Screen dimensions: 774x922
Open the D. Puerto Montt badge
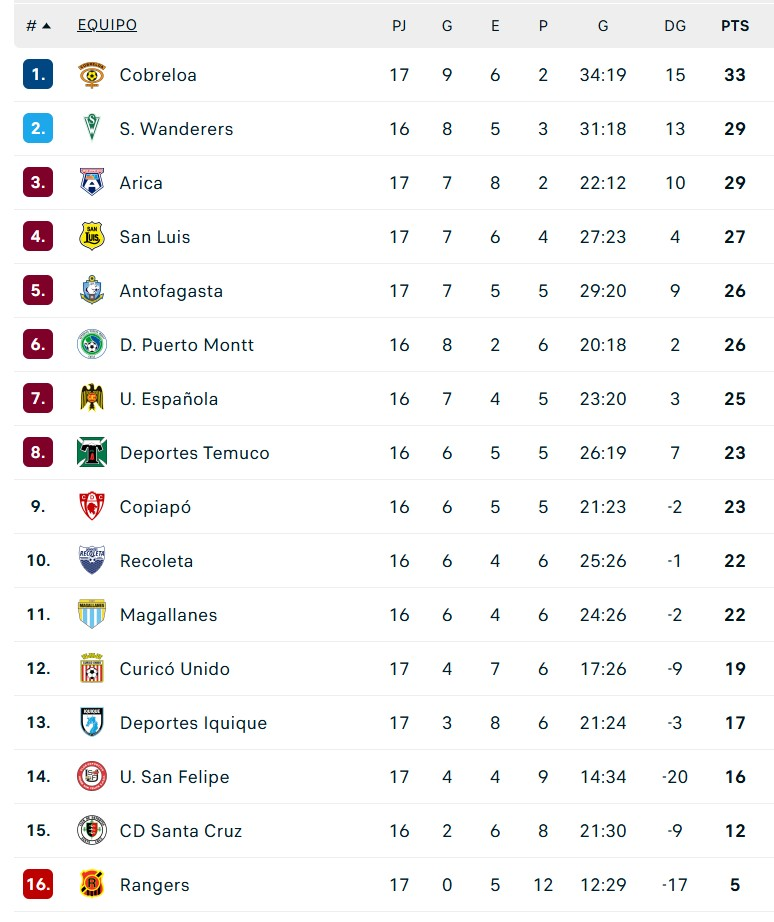[x=92, y=345]
